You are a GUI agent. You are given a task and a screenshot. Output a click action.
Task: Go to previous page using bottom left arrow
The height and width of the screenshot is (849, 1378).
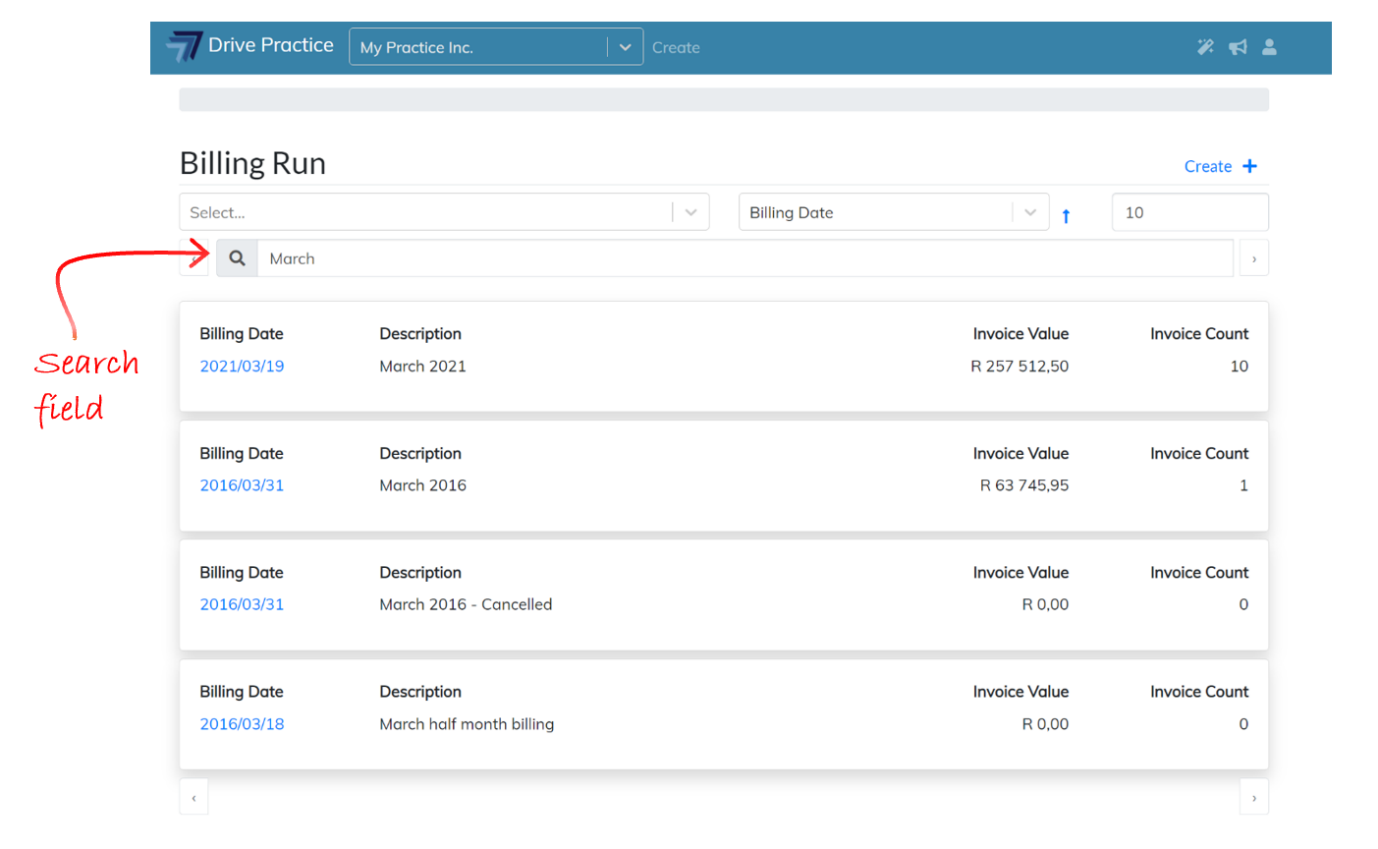pyautogui.click(x=194, y=797)
